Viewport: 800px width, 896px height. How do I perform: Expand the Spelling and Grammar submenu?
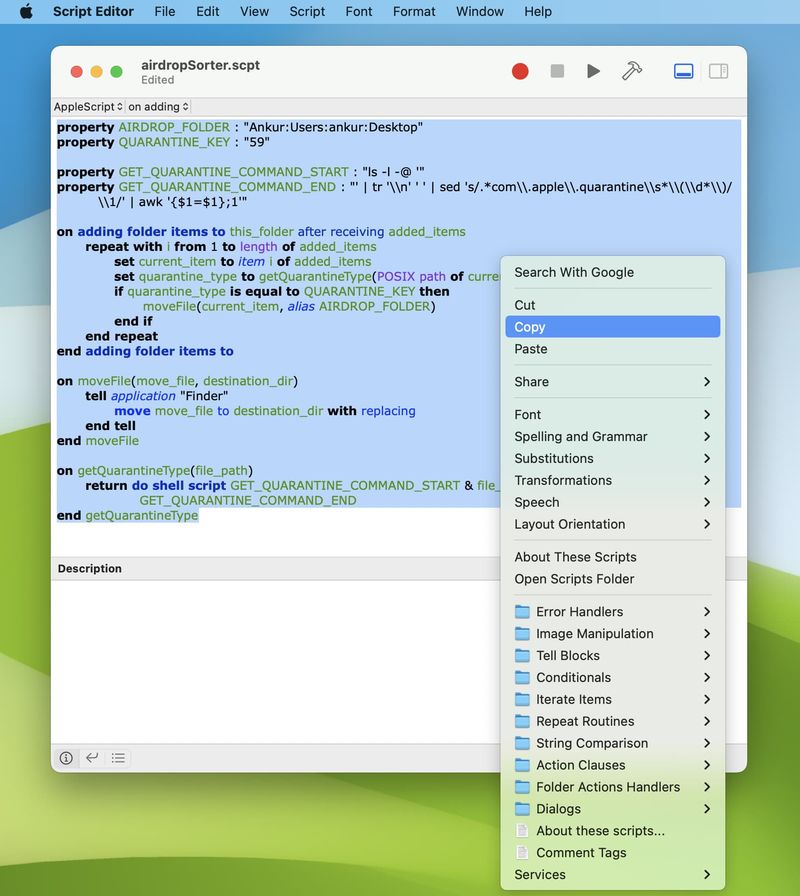click(613, 437)
